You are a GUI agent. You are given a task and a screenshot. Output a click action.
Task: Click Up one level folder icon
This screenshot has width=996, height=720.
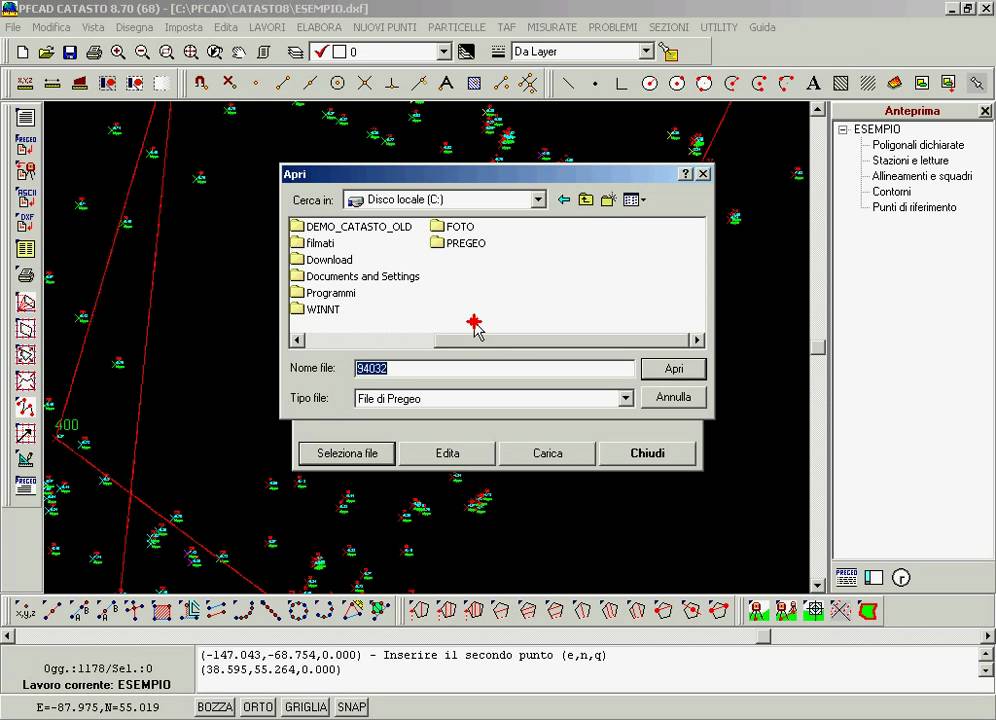[x=586, y=200]
